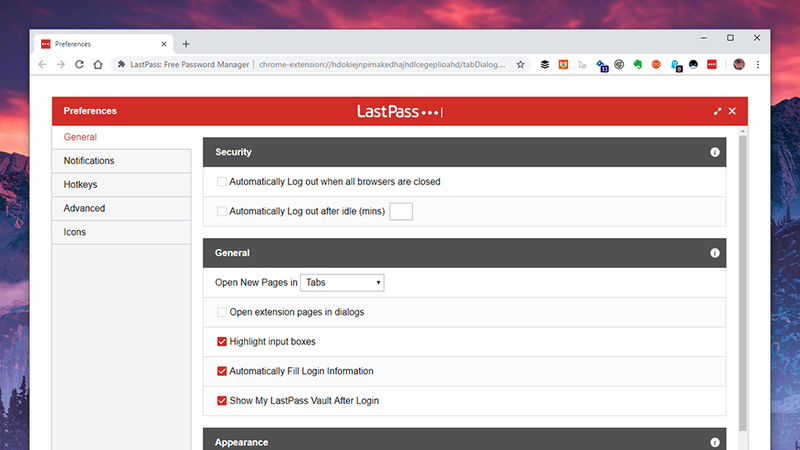The image size is (800, 450).
Task: Switch to the Icons preferences tab
Action: (121, 232)
